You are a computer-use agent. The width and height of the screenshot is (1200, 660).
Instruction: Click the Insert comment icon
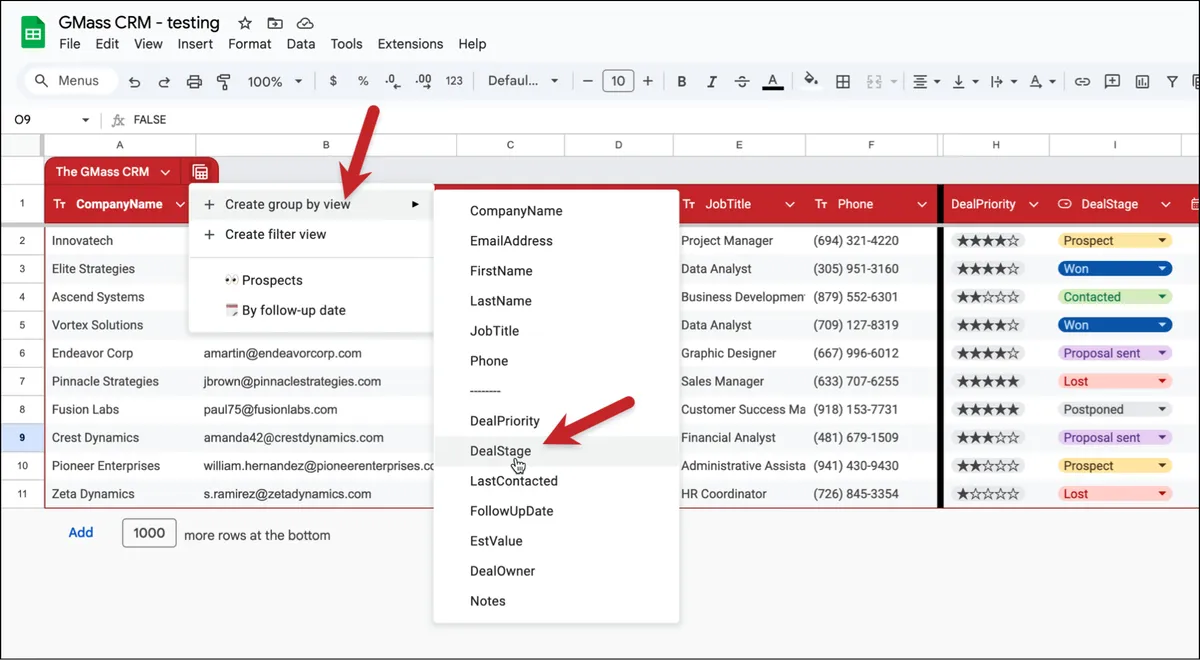(x=1112, y=82)
